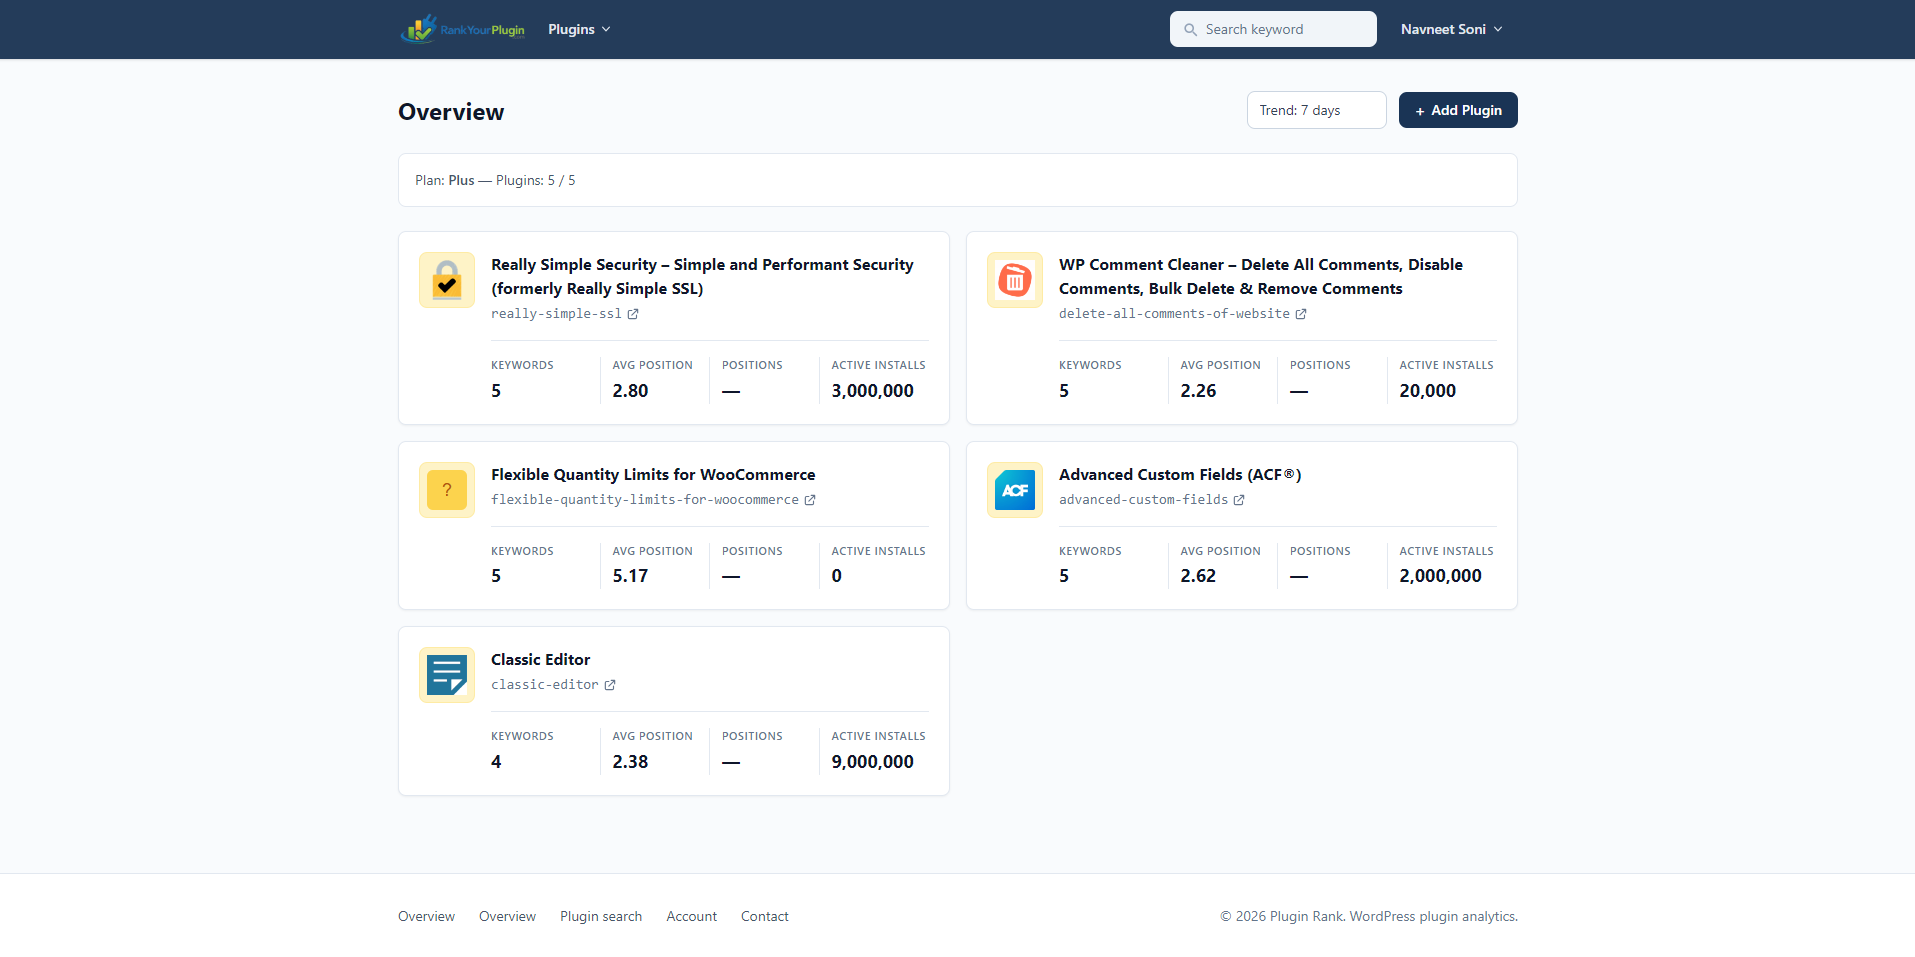Expand the Navneet Soni account menu
This screenshot has width=1915, height=957.
pyautogui.click(x=1451, y=29)
